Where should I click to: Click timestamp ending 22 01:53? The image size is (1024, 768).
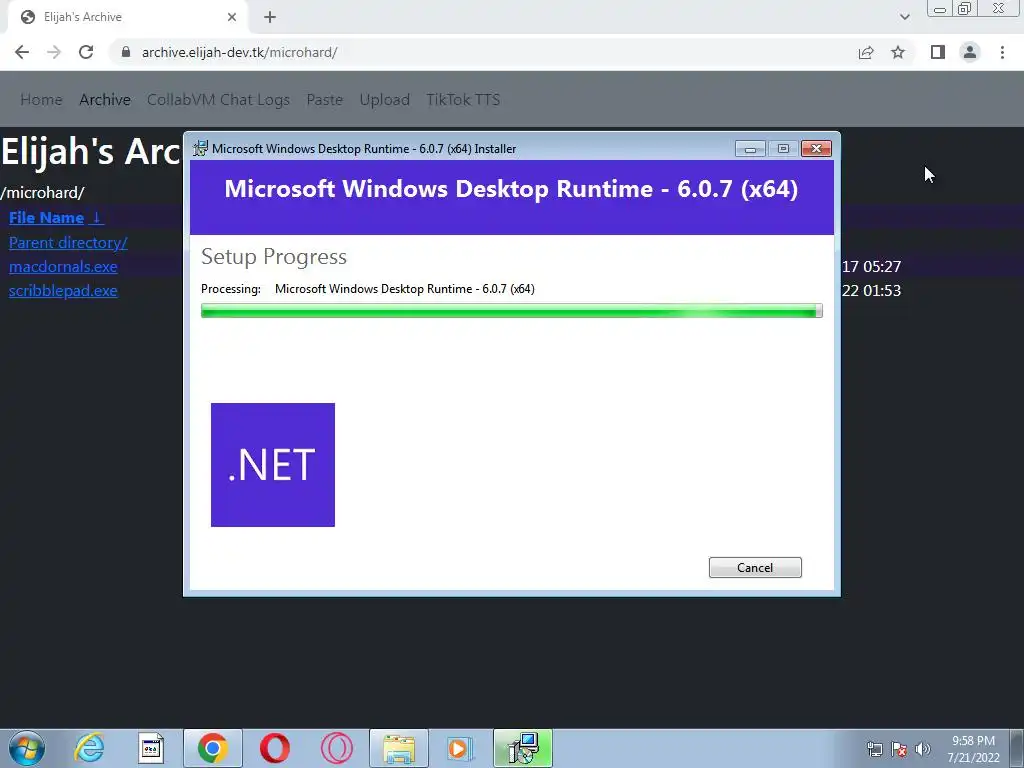coord(871,291)
